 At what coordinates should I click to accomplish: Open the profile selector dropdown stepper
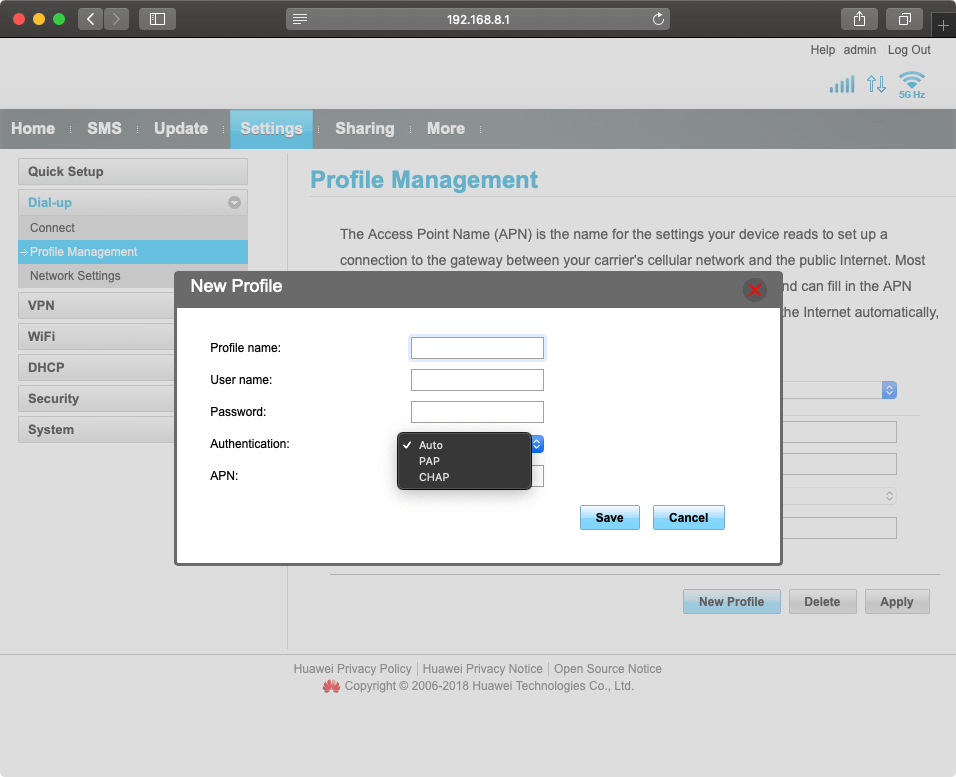889,390
